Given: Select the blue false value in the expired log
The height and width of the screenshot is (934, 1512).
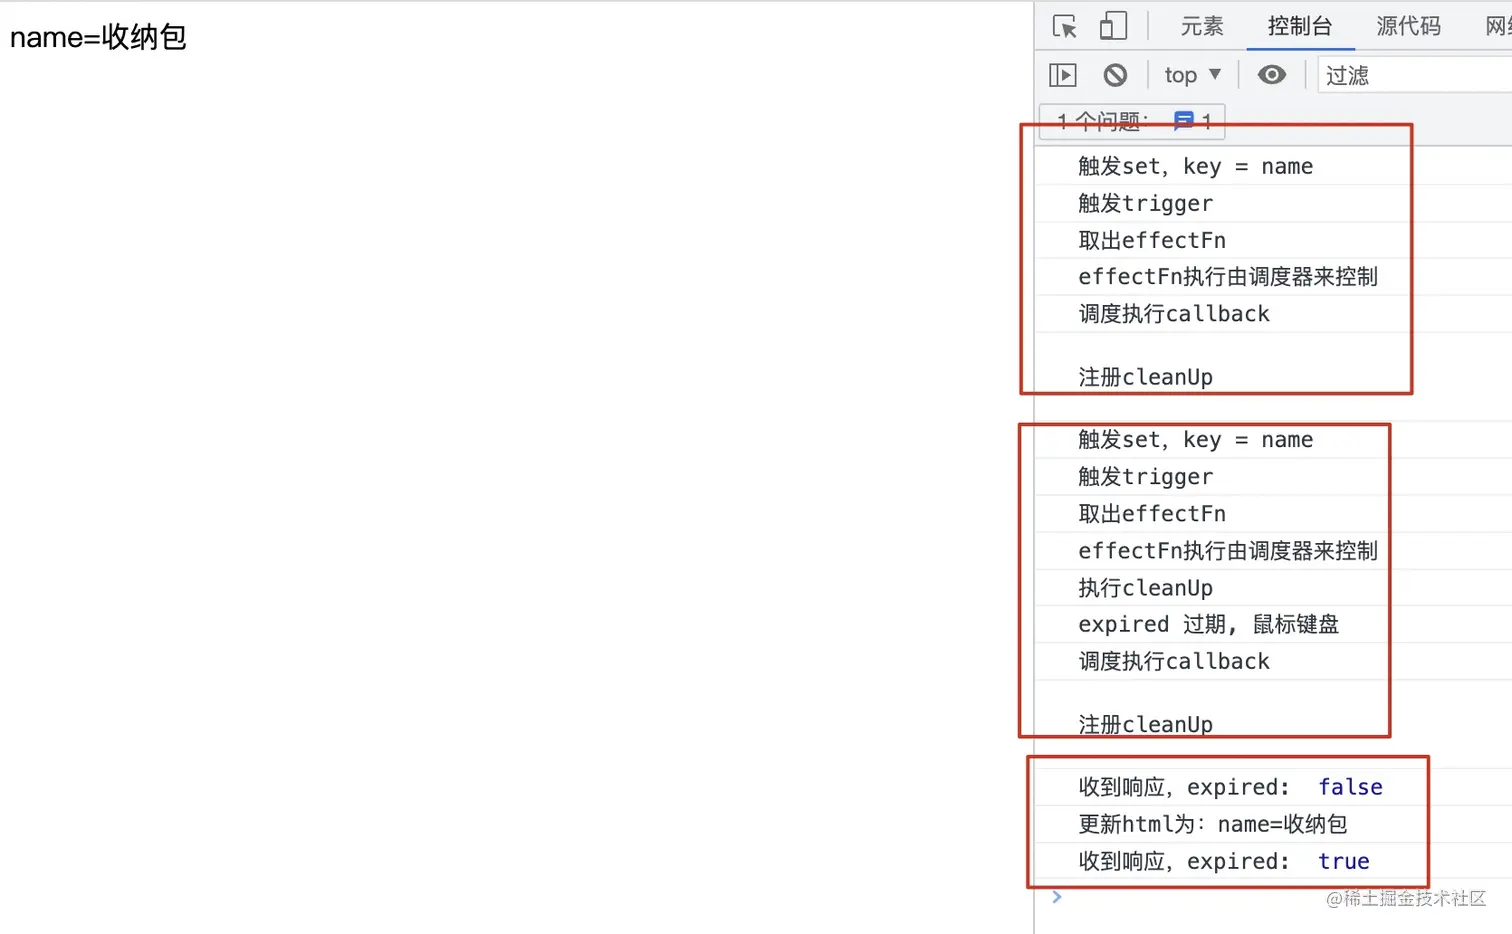Looking at the screenshot, I should point(1350,787).
